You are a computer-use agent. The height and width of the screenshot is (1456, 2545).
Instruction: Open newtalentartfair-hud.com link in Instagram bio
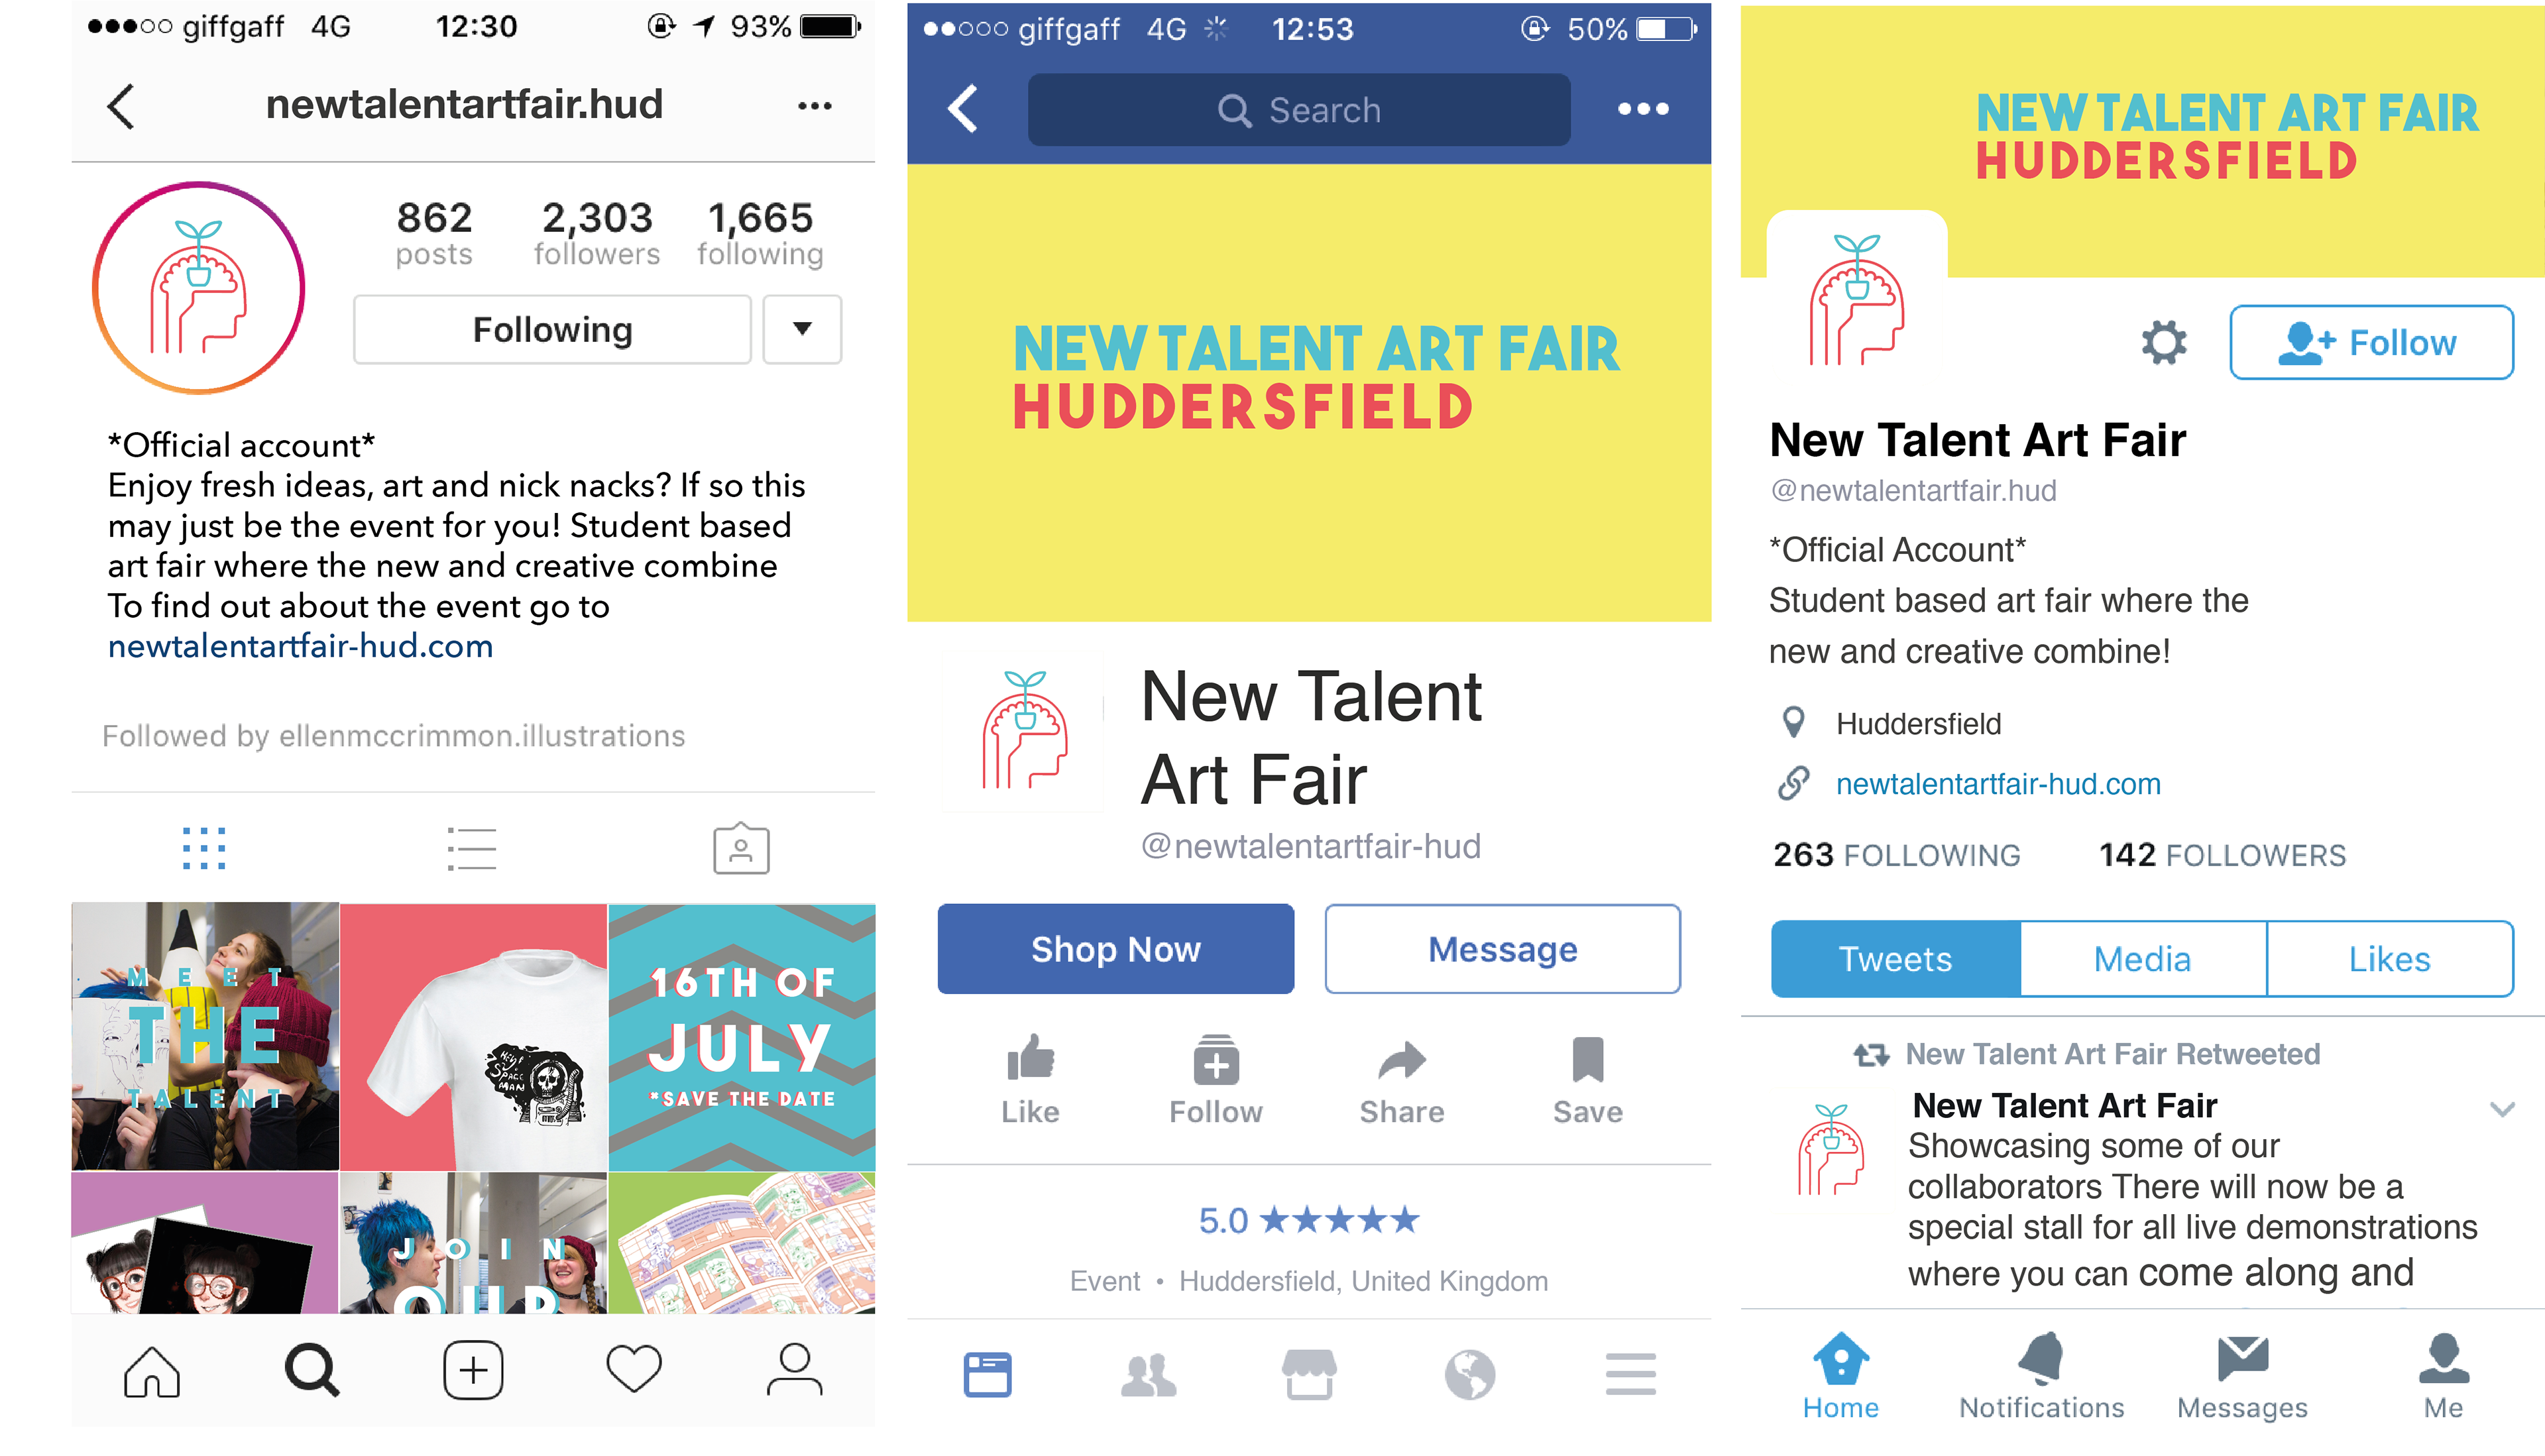(x=300, y=646)
